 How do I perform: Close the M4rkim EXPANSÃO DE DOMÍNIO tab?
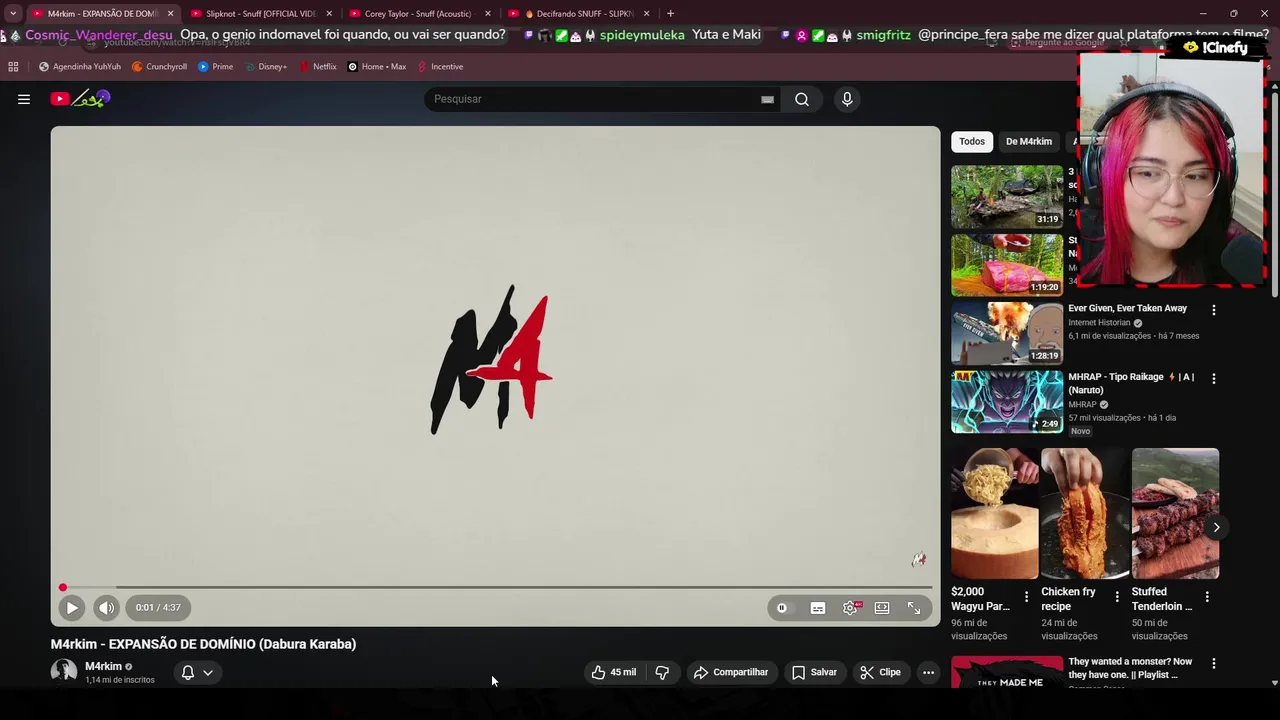point(170,14)
